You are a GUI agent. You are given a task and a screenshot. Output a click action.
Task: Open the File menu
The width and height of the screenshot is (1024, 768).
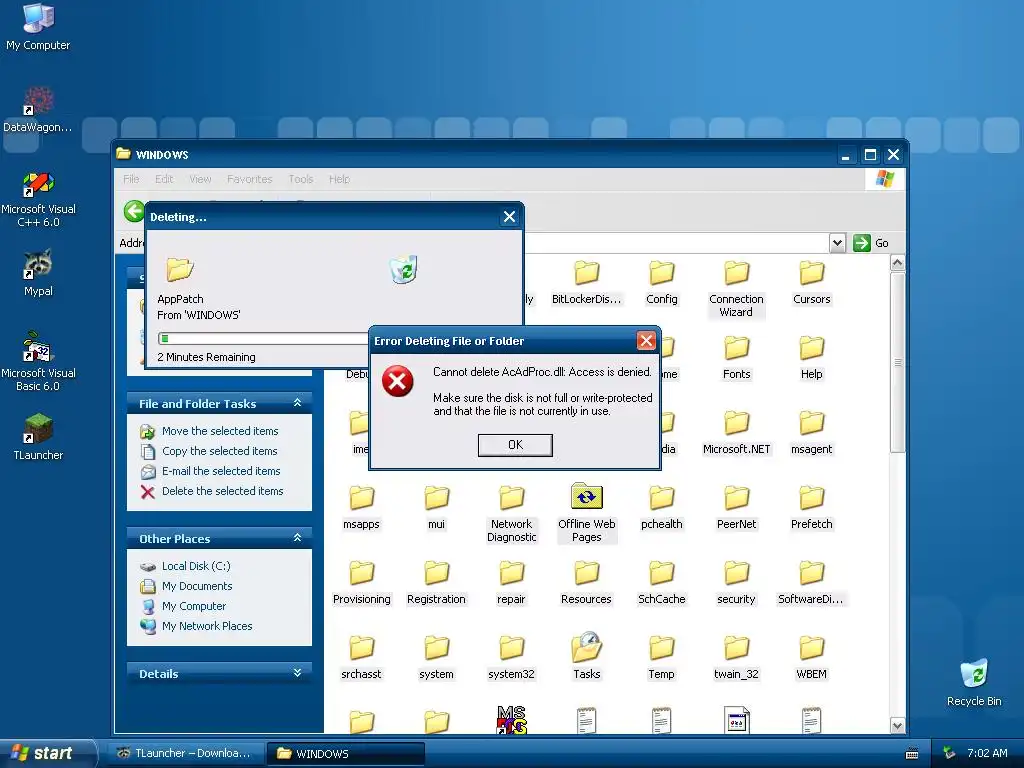pyautogui.click(x=131, y=179)
